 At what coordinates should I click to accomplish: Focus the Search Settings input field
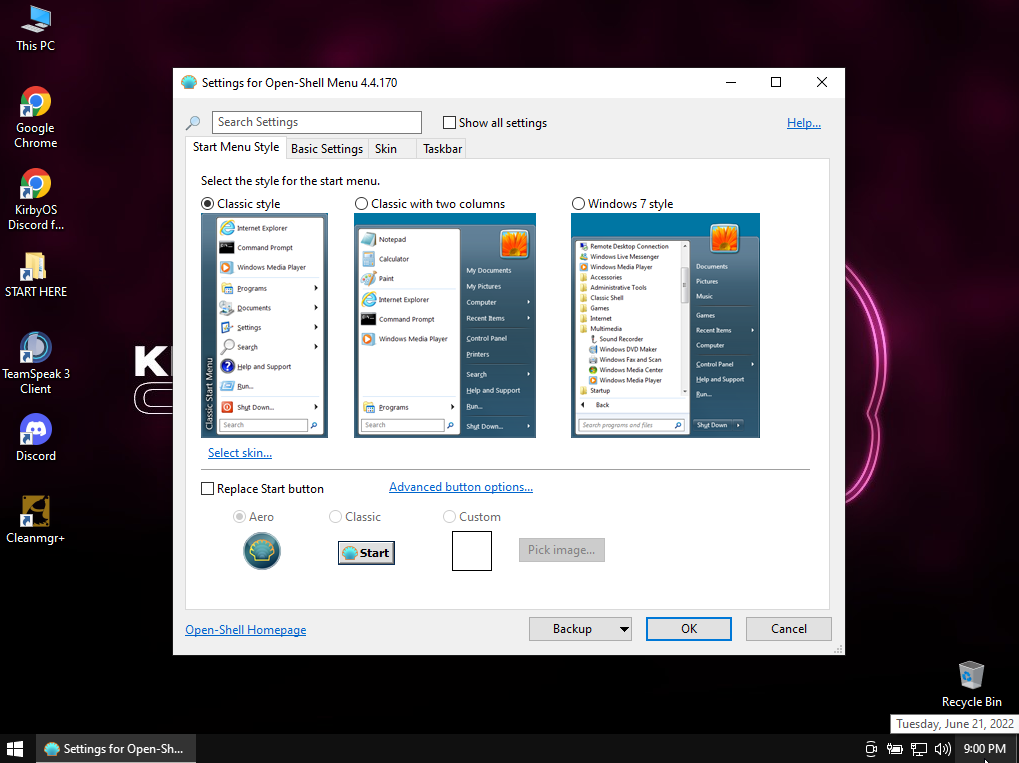(316, 122)
